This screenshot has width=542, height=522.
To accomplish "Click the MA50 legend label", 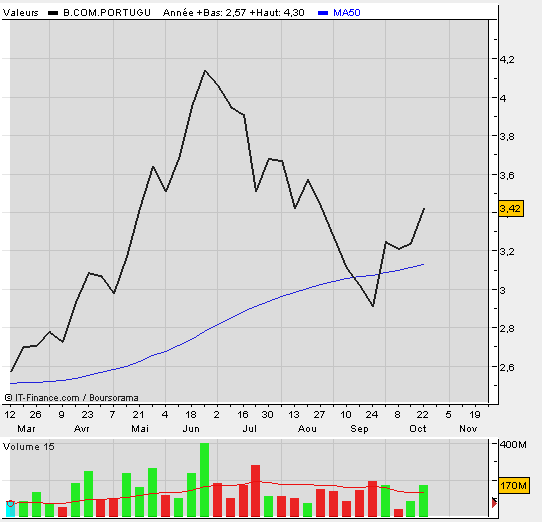I will point(347,13).
